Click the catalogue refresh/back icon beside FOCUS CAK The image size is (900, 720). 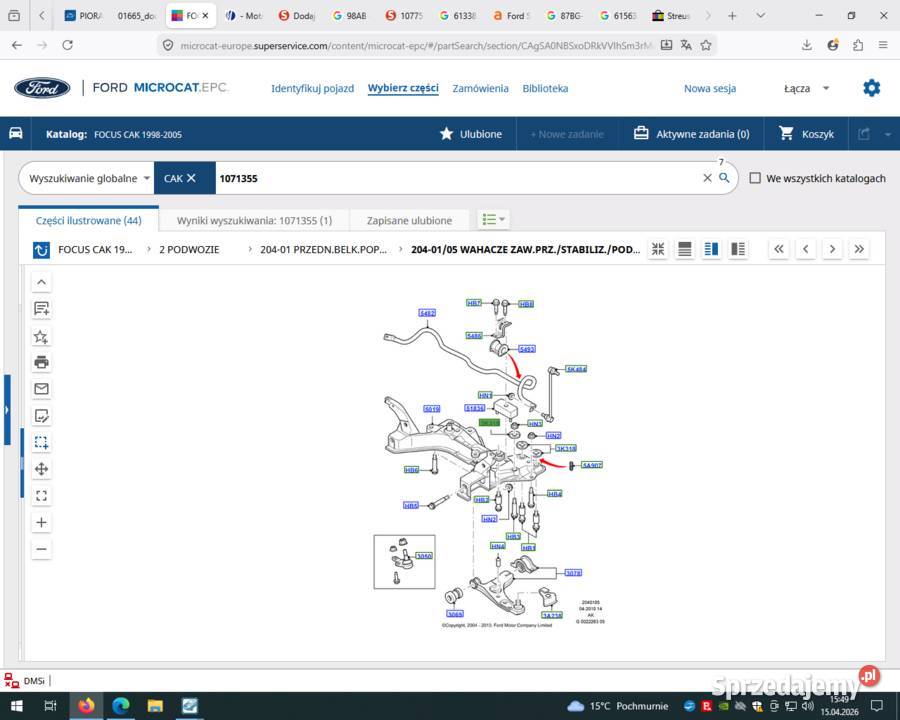point(41,250)
